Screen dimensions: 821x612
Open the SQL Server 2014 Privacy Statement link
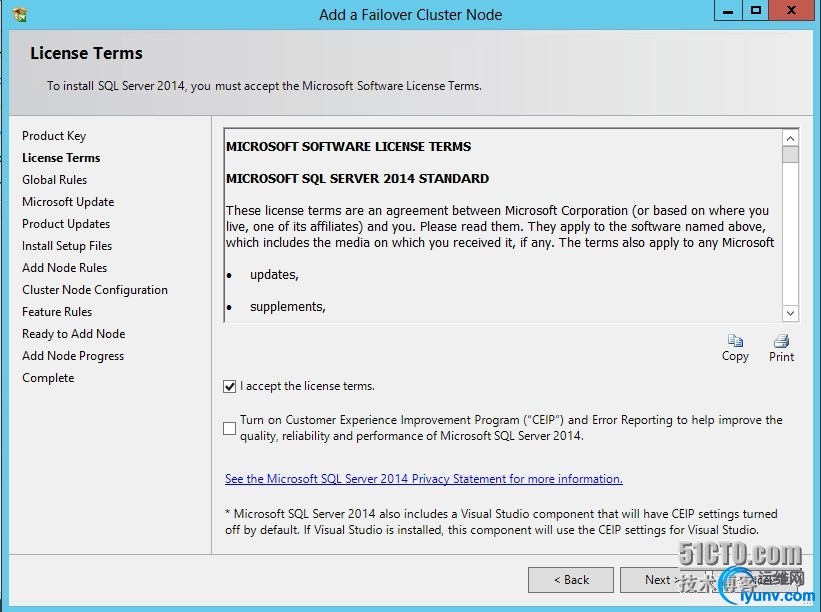pyautogui.click(x=424, y=479)
